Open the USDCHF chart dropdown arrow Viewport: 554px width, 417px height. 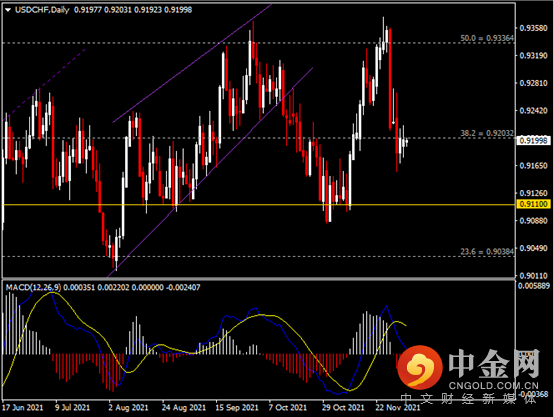pos(8,10)
